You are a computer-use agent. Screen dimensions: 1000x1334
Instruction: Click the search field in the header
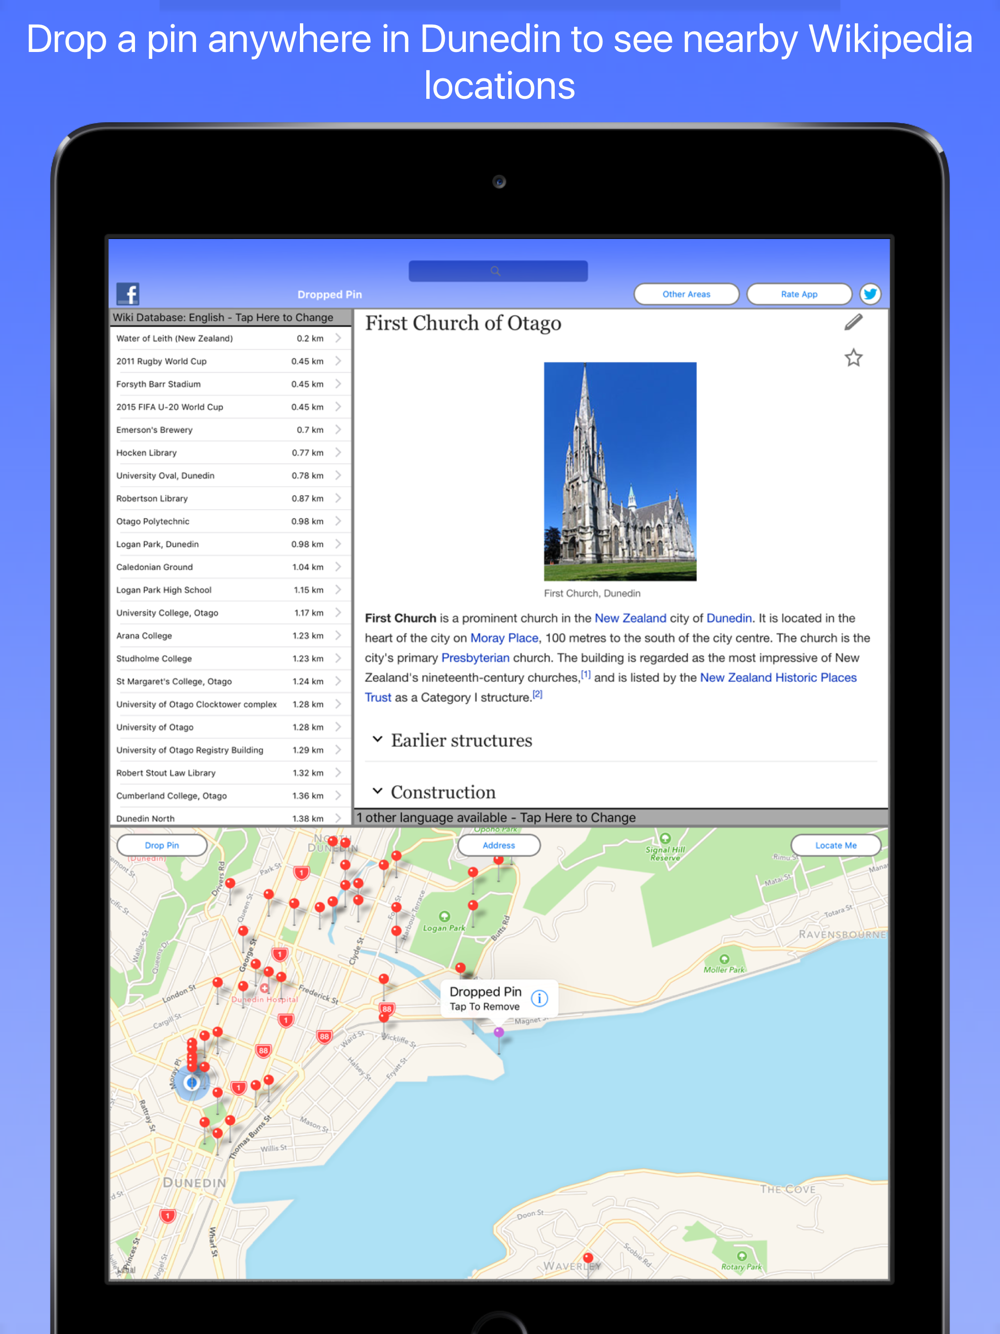(498, 271)
